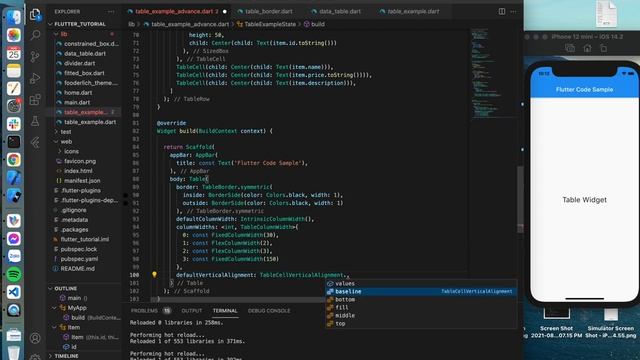The height and width of the screenshot is (360, 640).
Task: Click the editor minimap
Action: click(492, 73)
